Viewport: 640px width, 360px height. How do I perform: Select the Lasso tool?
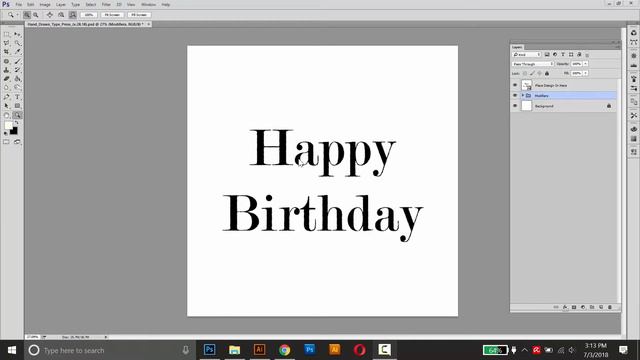click(x=7, y=43)
